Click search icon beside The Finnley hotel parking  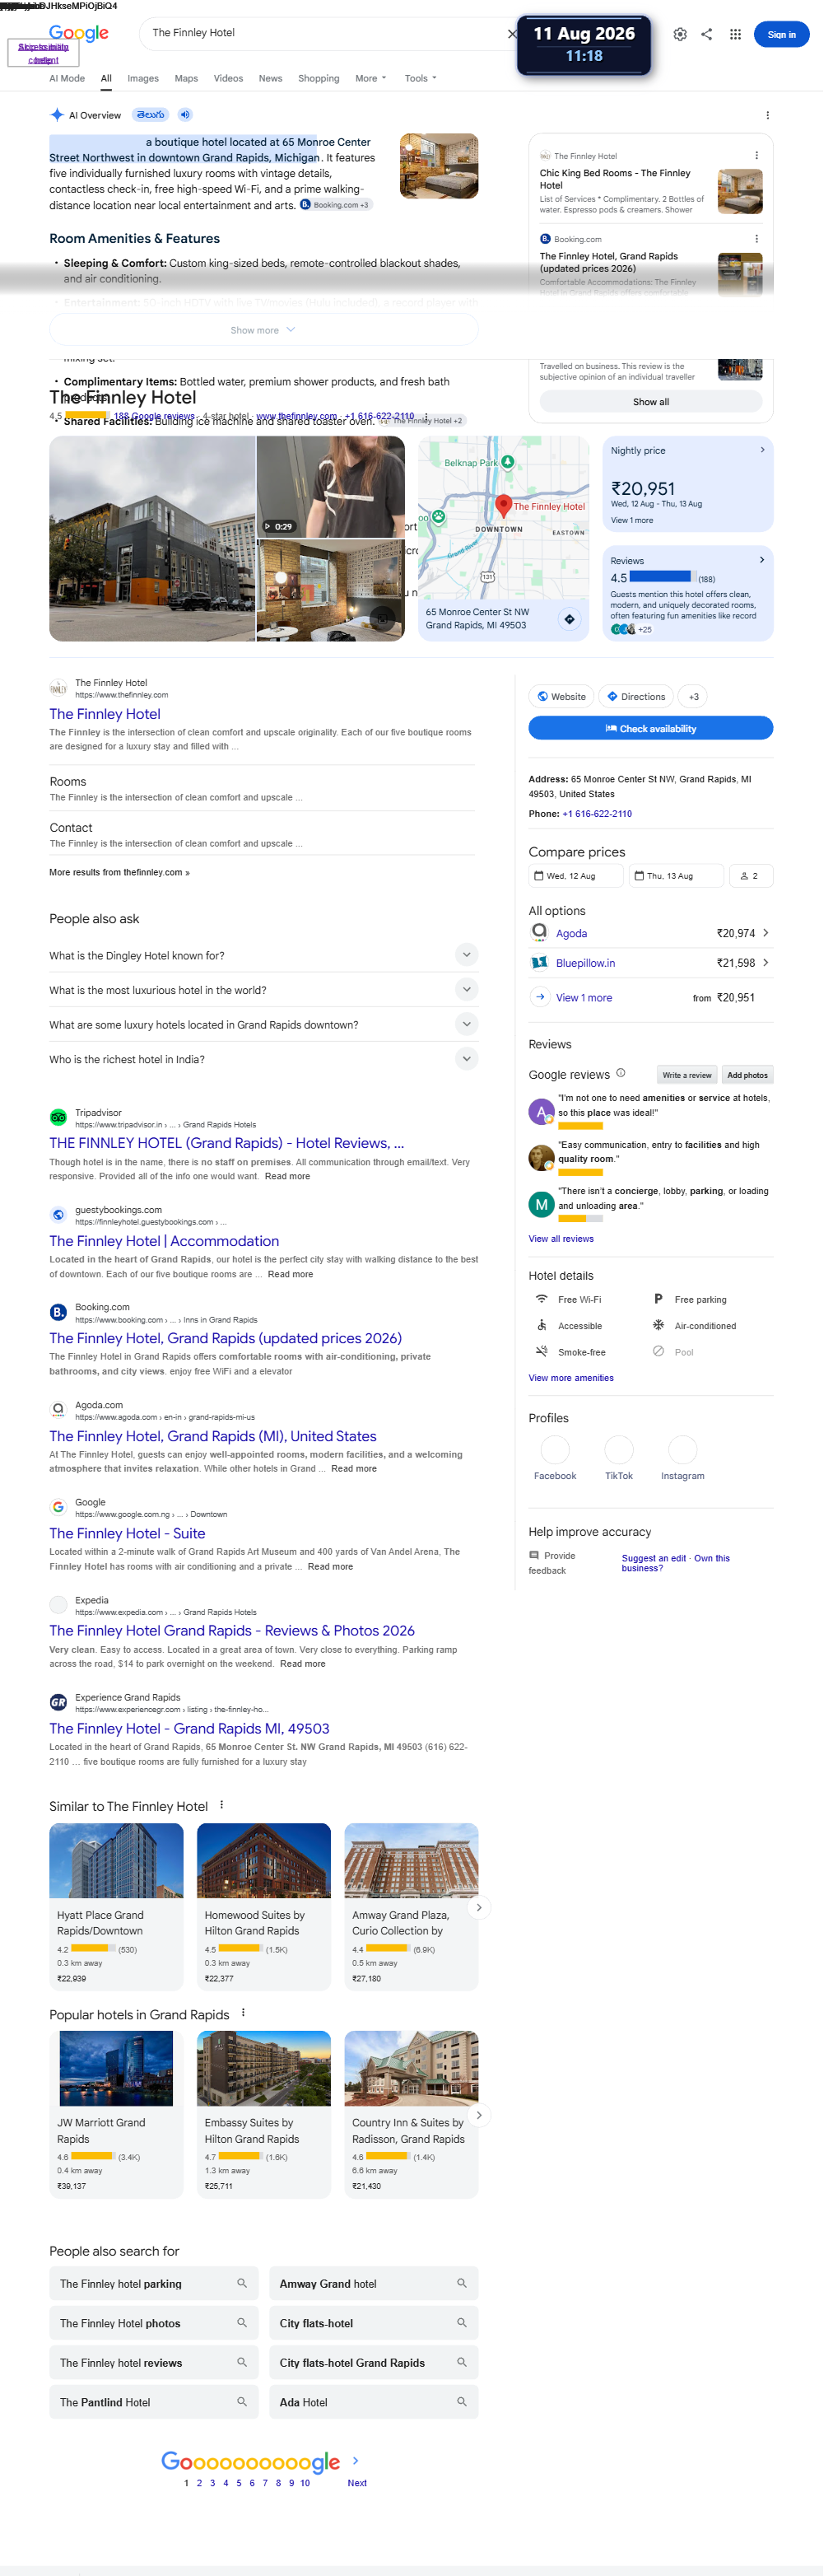(242, 2283)
